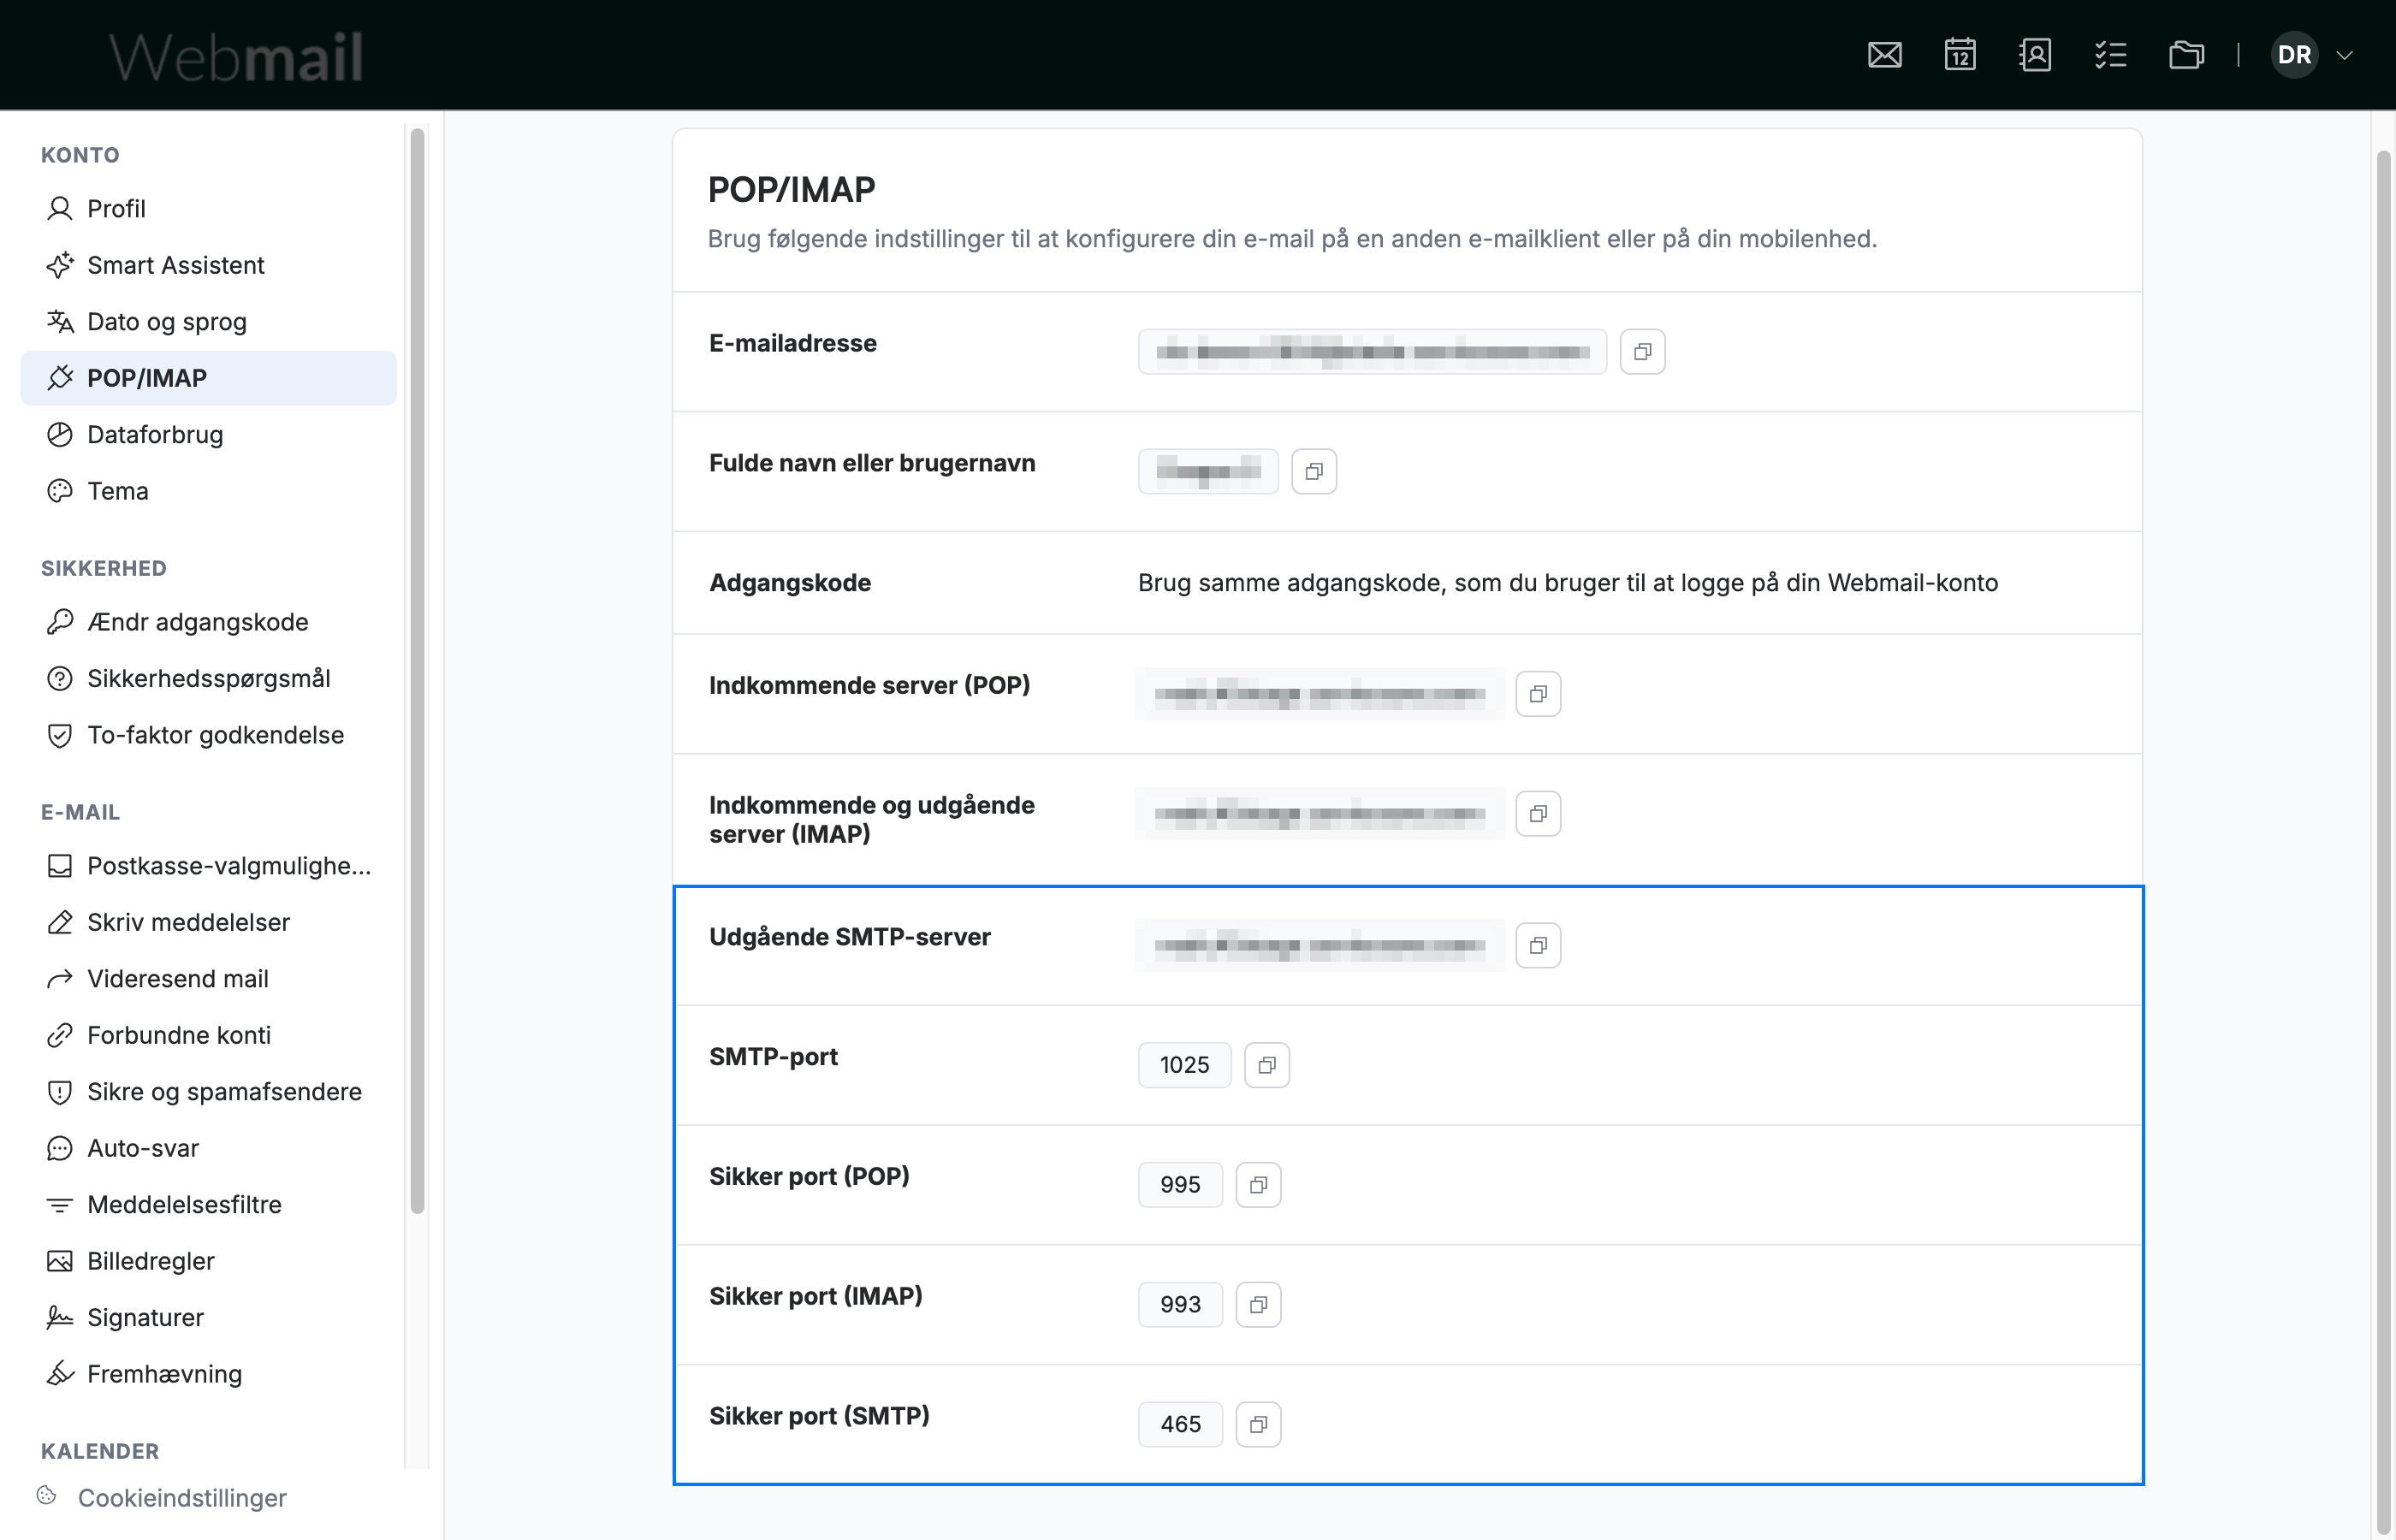
Task: Open the Profil settings page
Action: click(x=208, y=209)
